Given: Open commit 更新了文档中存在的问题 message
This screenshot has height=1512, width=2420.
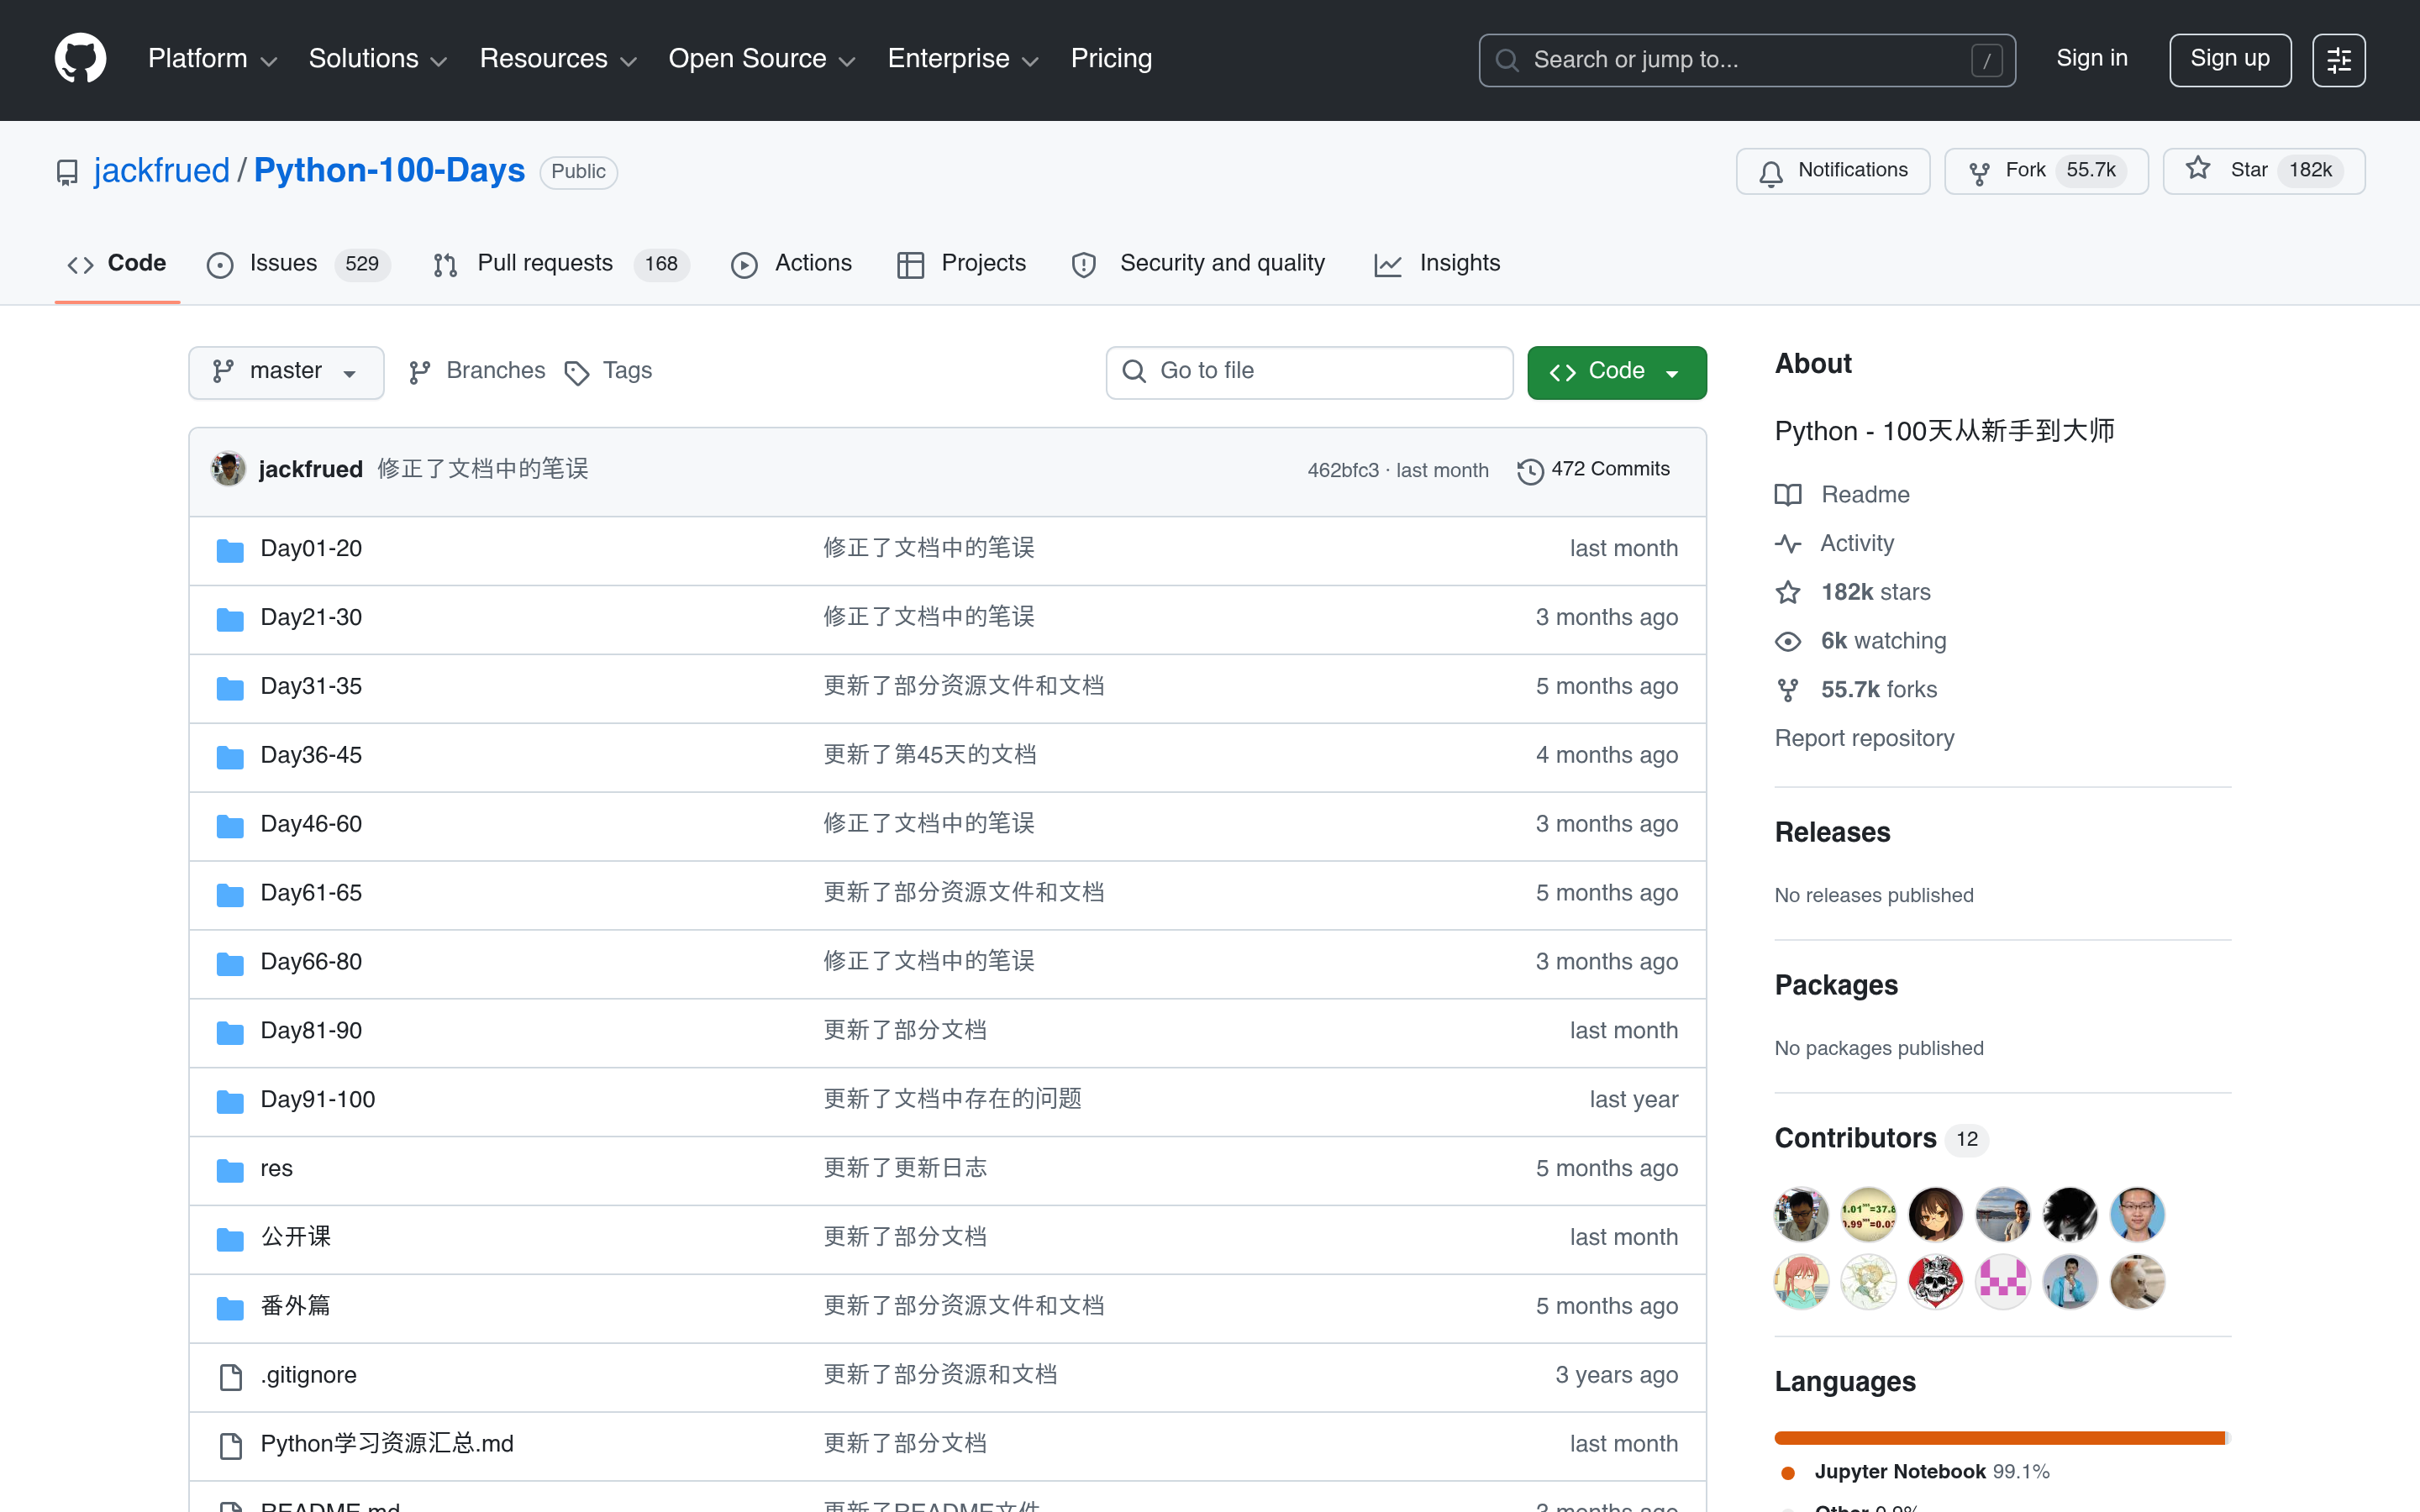Looking at the screenshot, I should point(953,1100).
